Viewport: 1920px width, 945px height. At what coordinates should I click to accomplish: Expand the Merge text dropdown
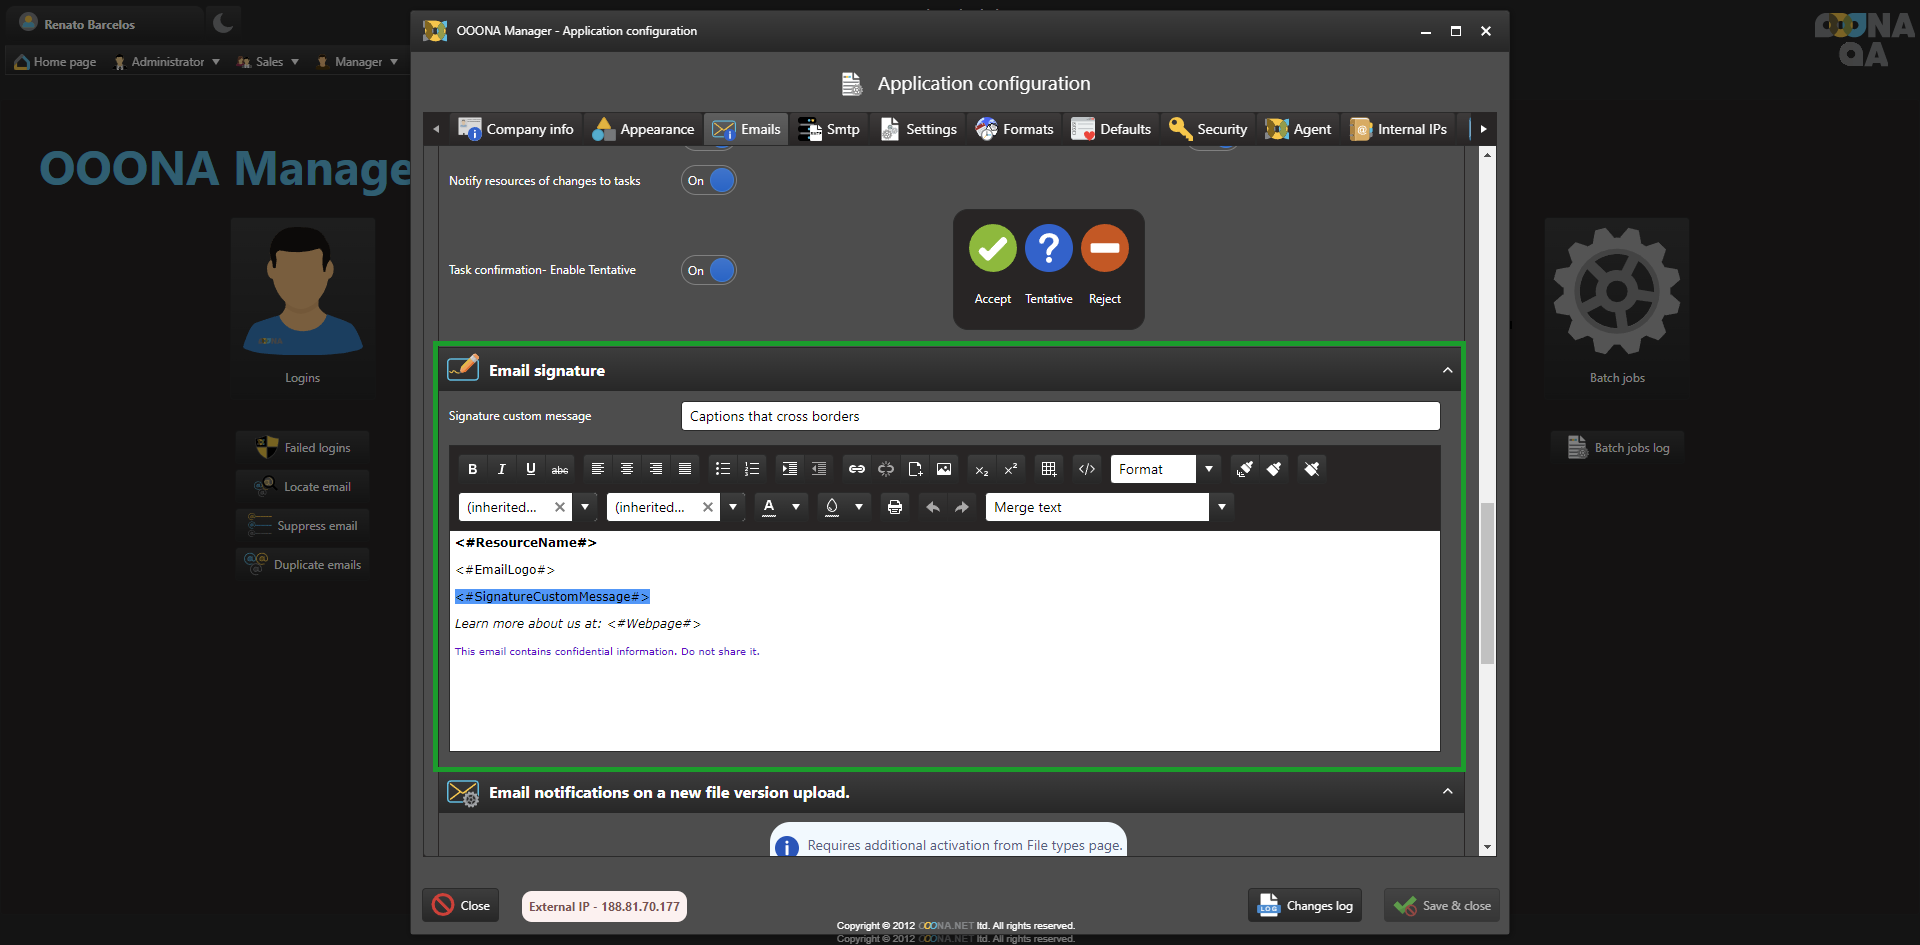point(1221,507)
